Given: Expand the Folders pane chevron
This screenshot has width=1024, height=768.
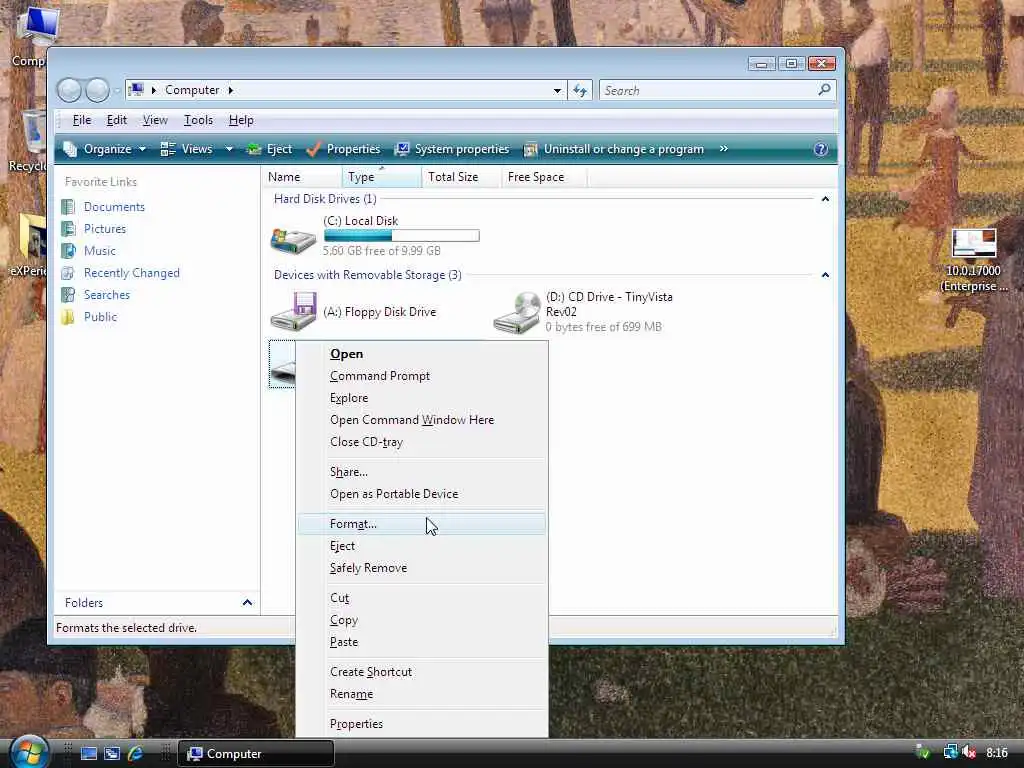Looking at the screenshot, I should (247, 603).
